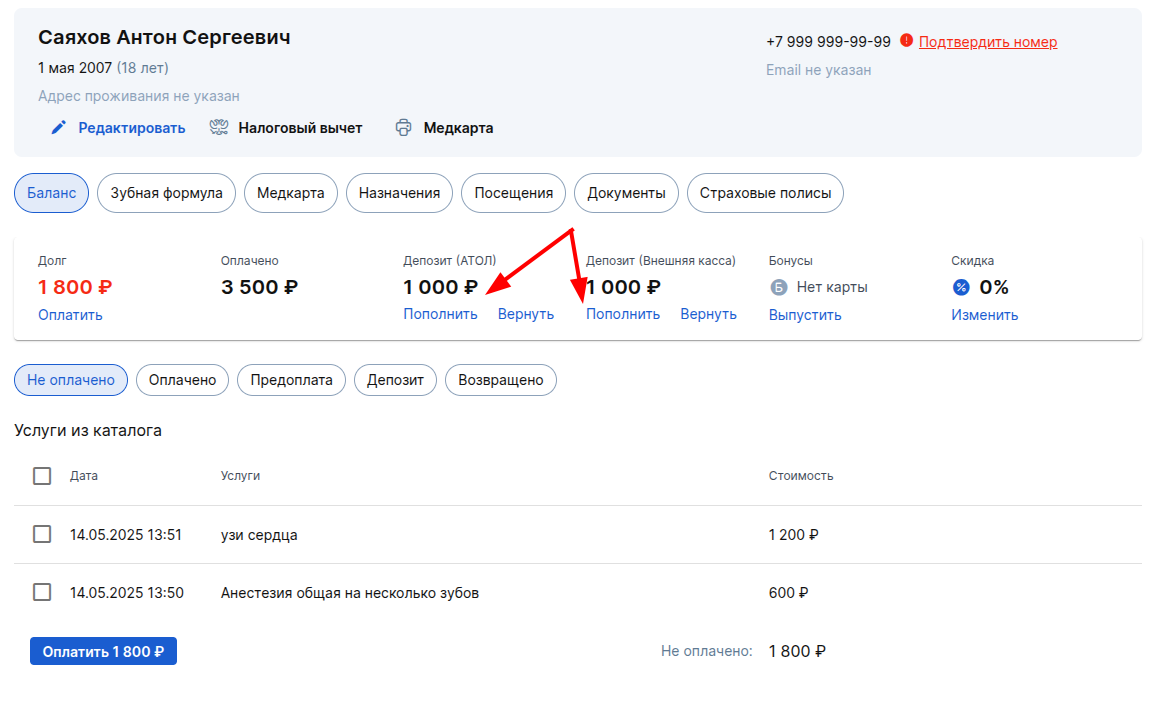Check the узи сердца row checkbox
The image size is (1156, 715).
coord(42,534)
